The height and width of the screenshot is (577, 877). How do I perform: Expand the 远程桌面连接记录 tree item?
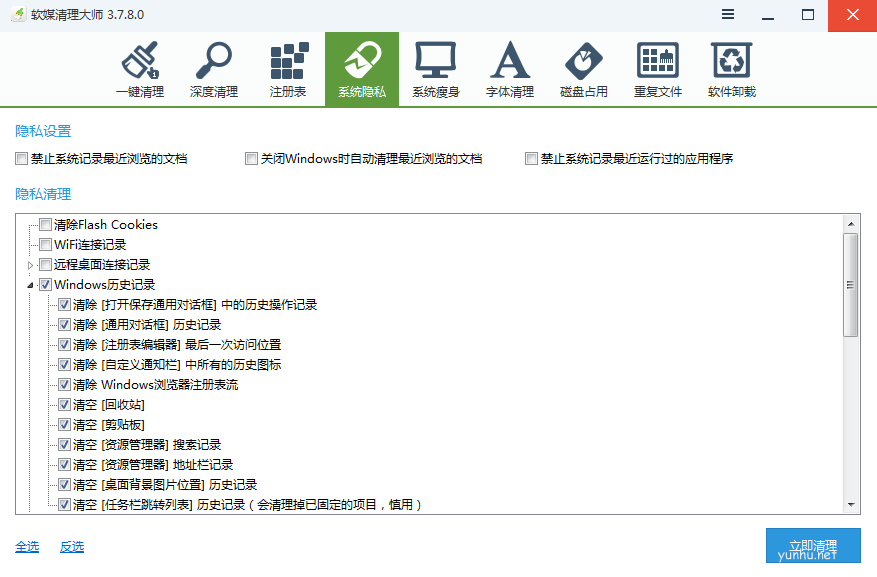point(27,264)
